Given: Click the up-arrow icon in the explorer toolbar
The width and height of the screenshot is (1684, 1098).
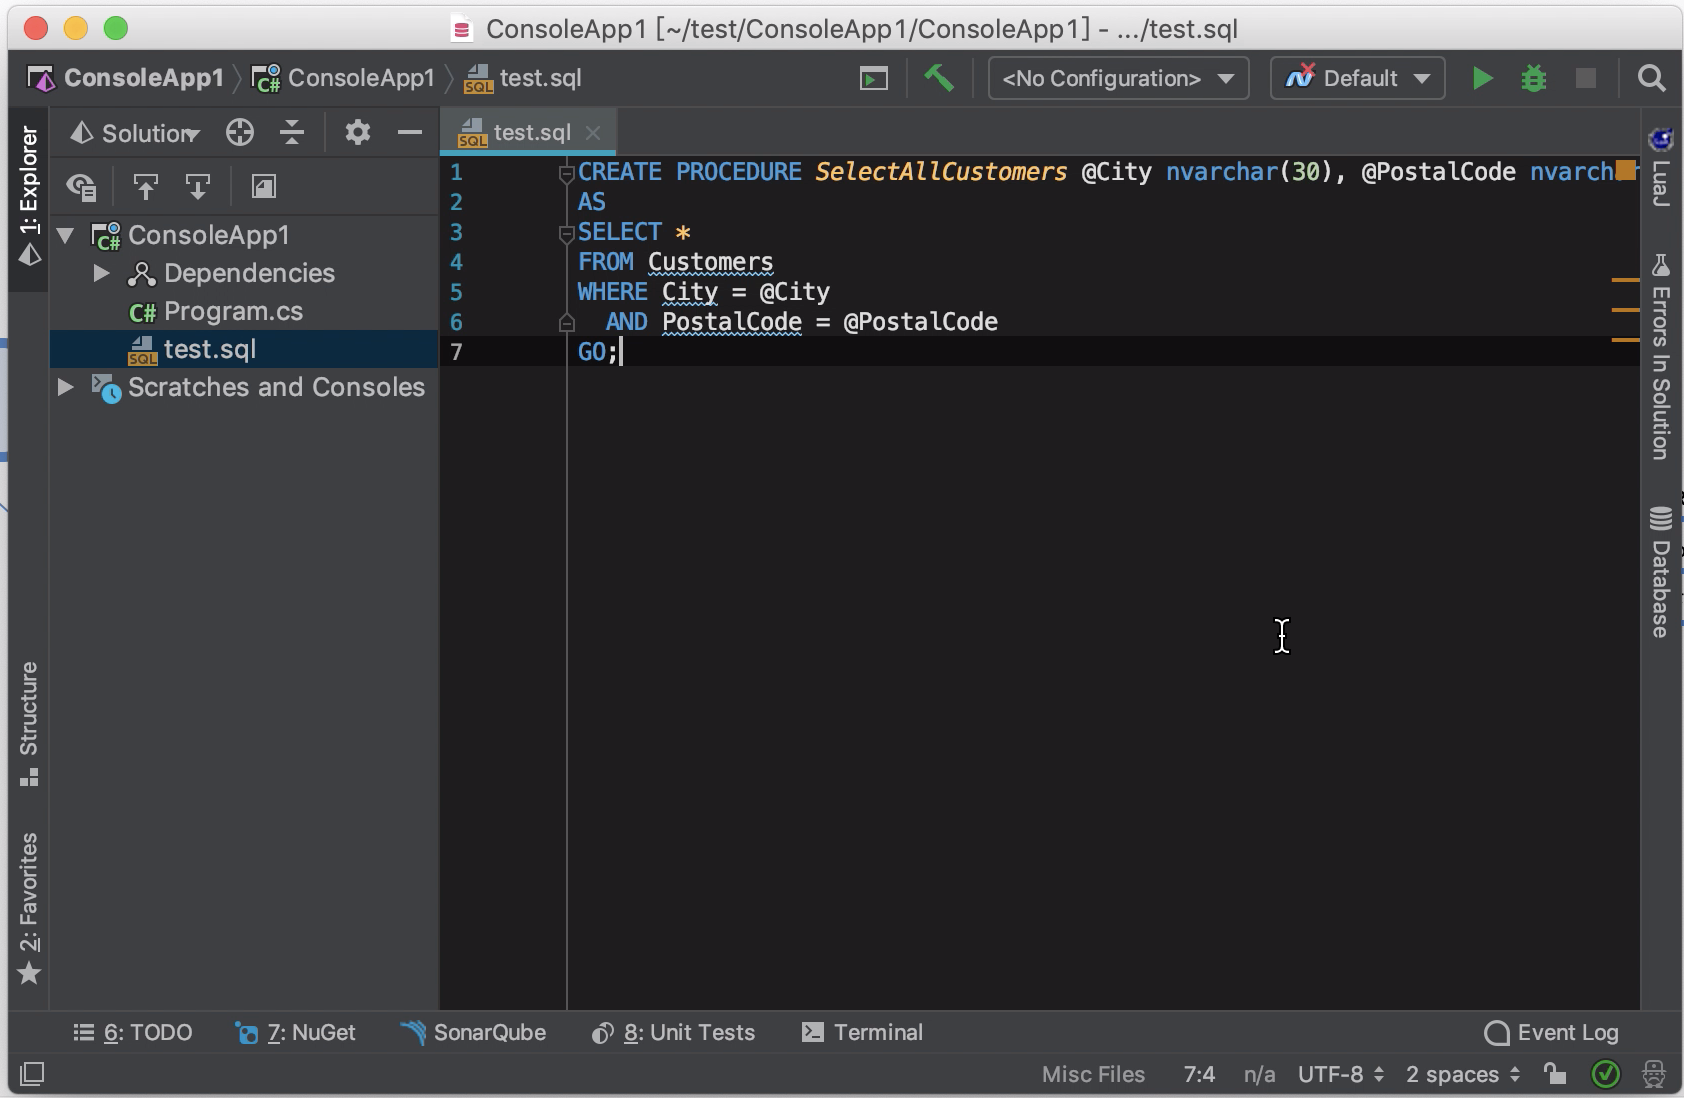Looking at the screenshot, I should point(146,187).
